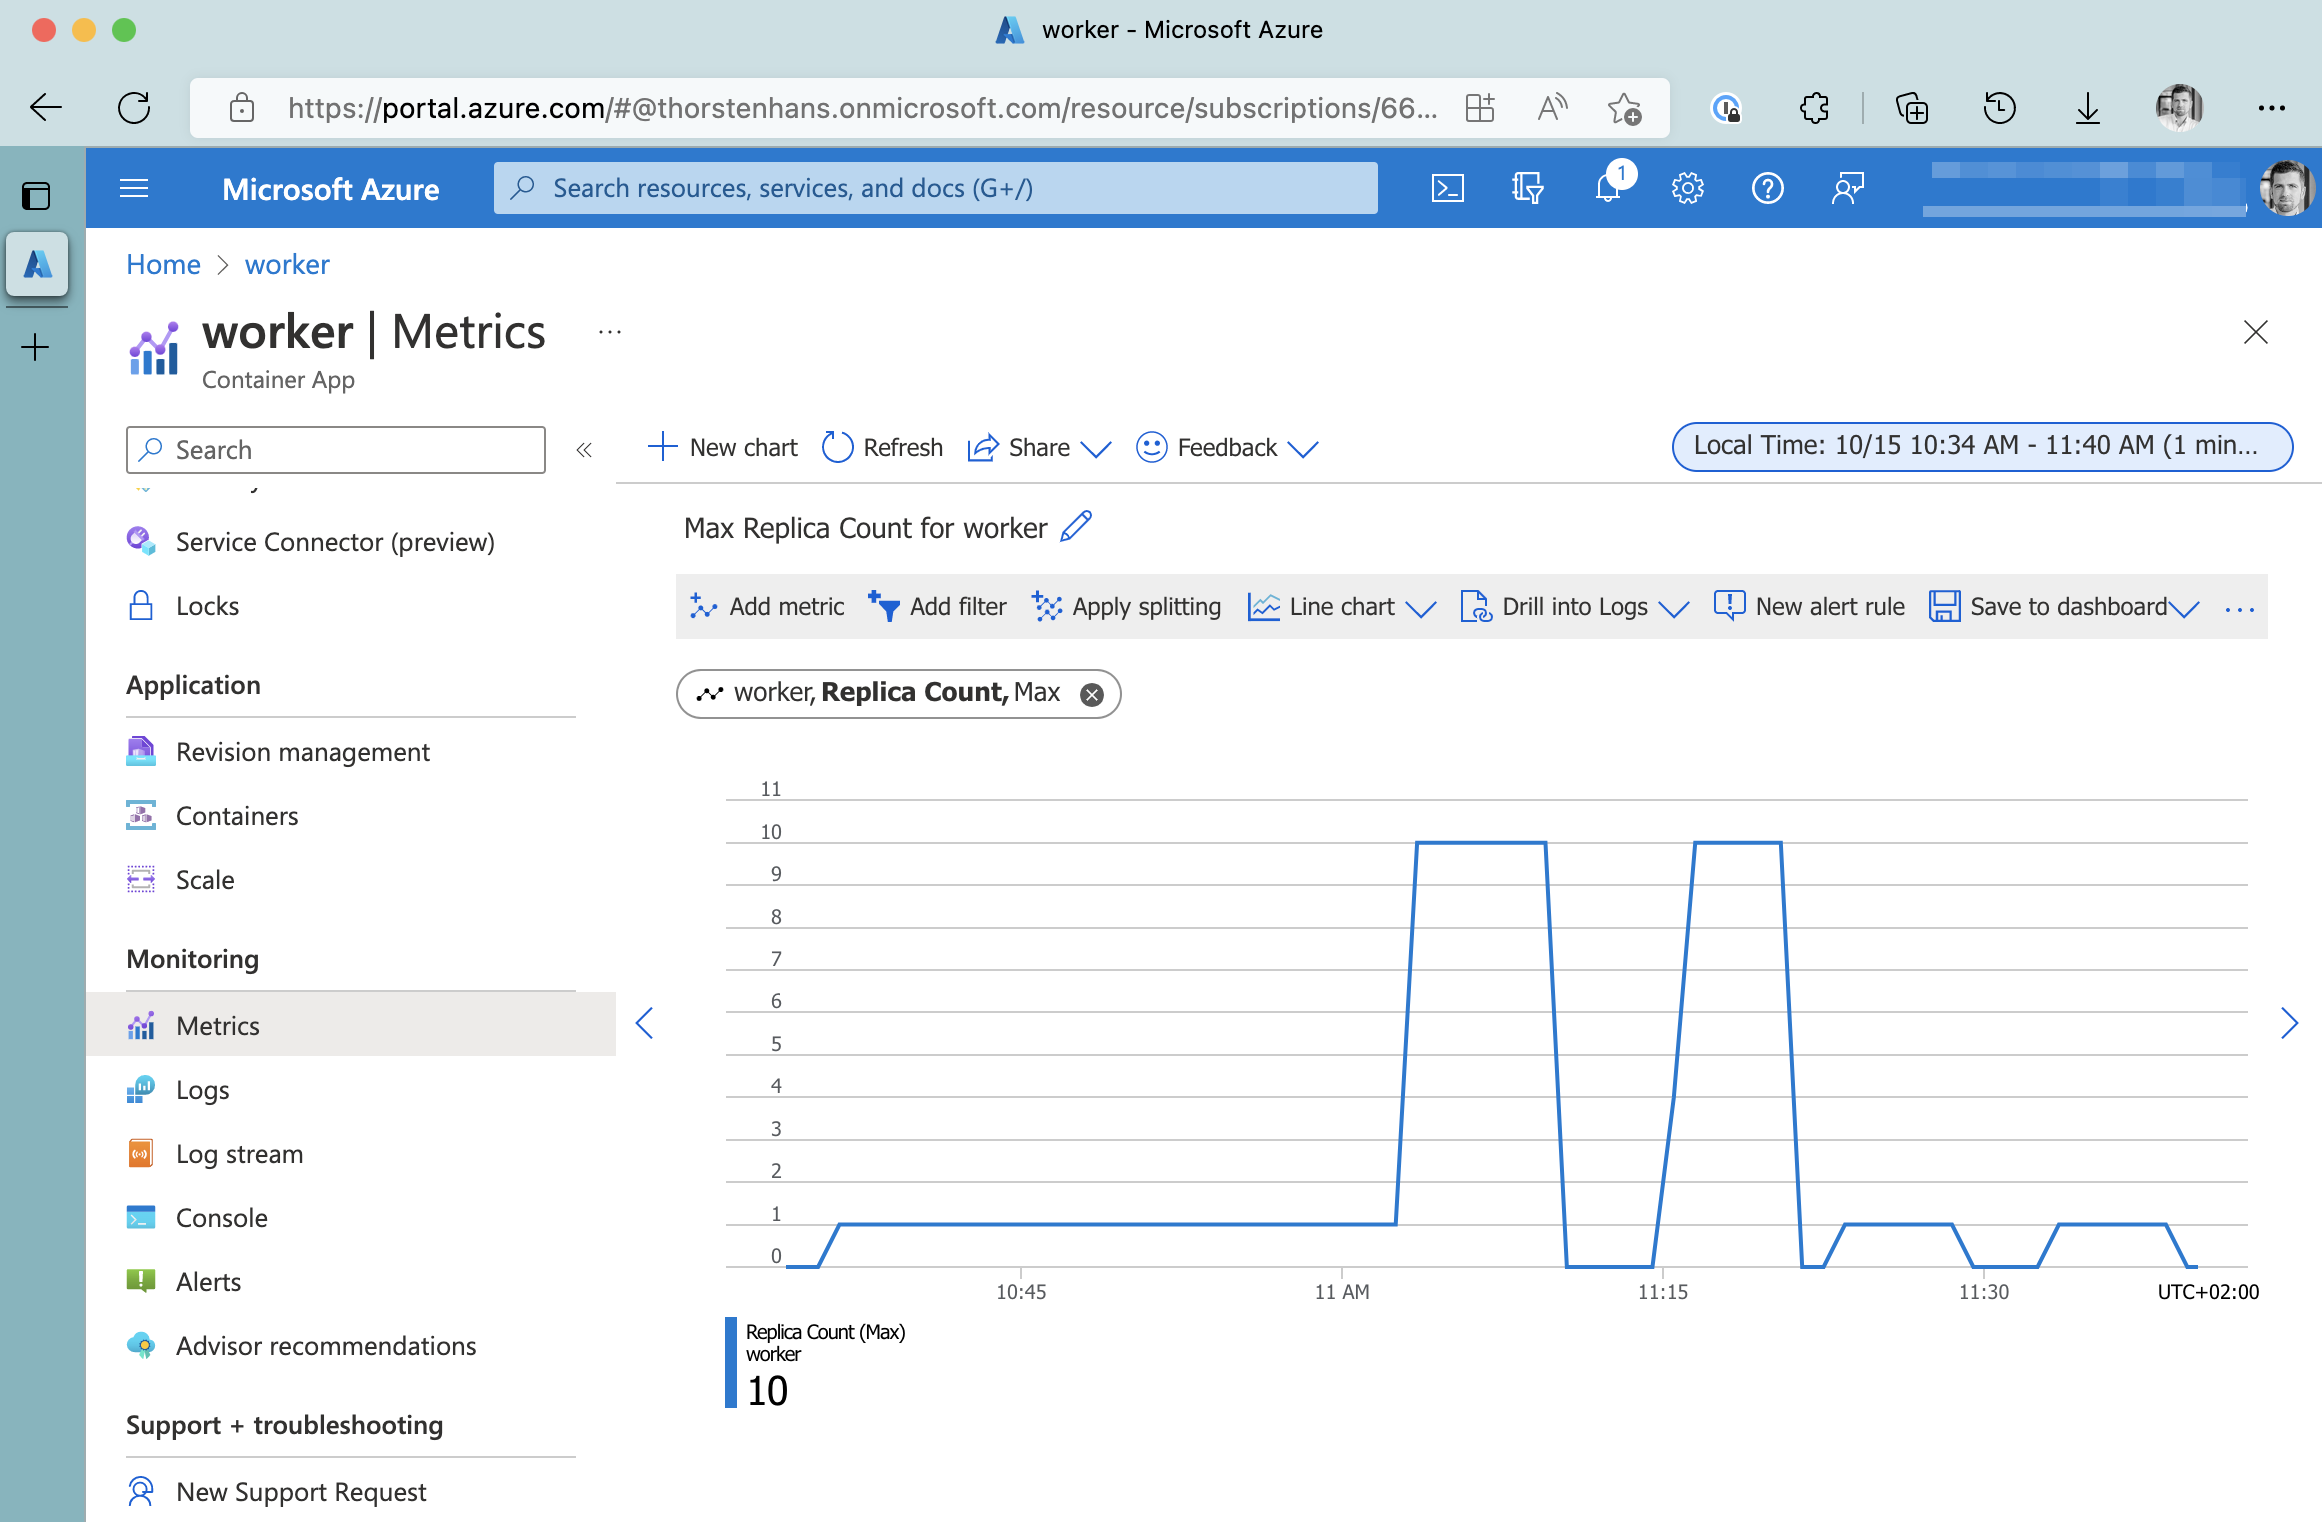Viewport: 2322px width, 1522px height.
Task: Click the blue Replica Count legend swatch
Action: [731, 1362]
